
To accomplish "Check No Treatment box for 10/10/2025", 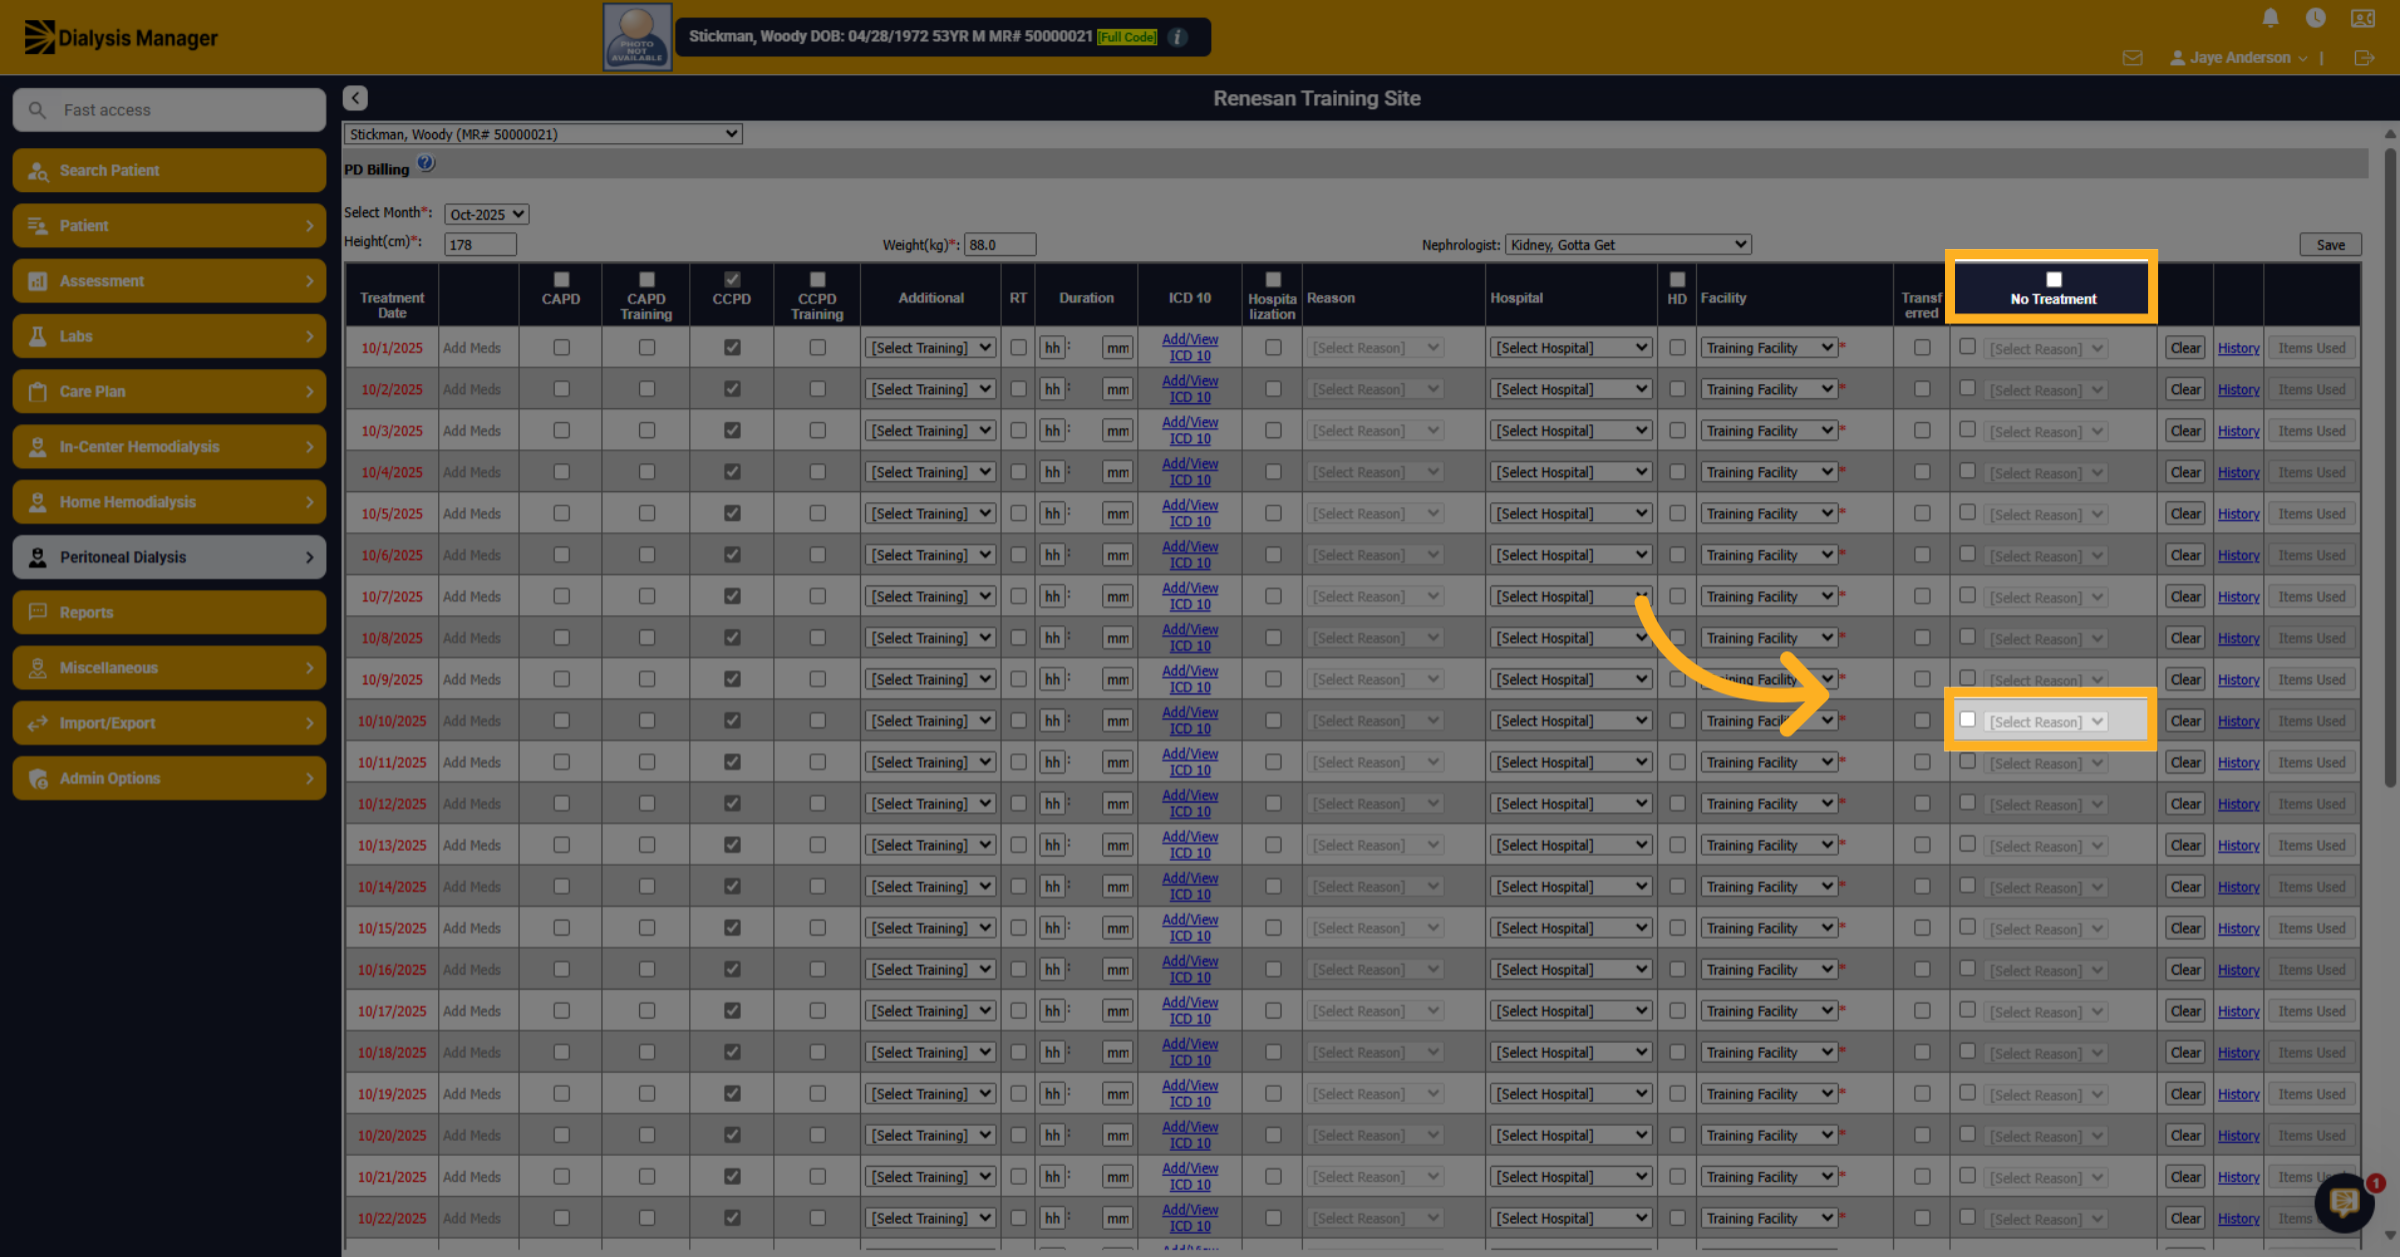I will pyautogui.click(x=1967, y=719).
